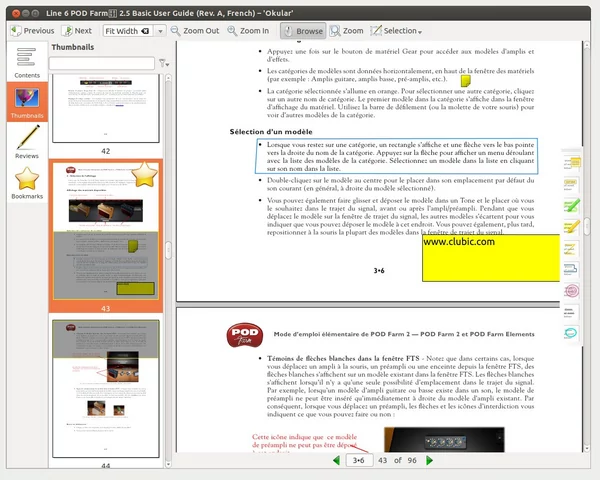Image resolution: width=600 pixels, height=480 pixels.
Task: Go to the Previous page via toolbar
Action: pyautogui.click(x=32, y=31)
